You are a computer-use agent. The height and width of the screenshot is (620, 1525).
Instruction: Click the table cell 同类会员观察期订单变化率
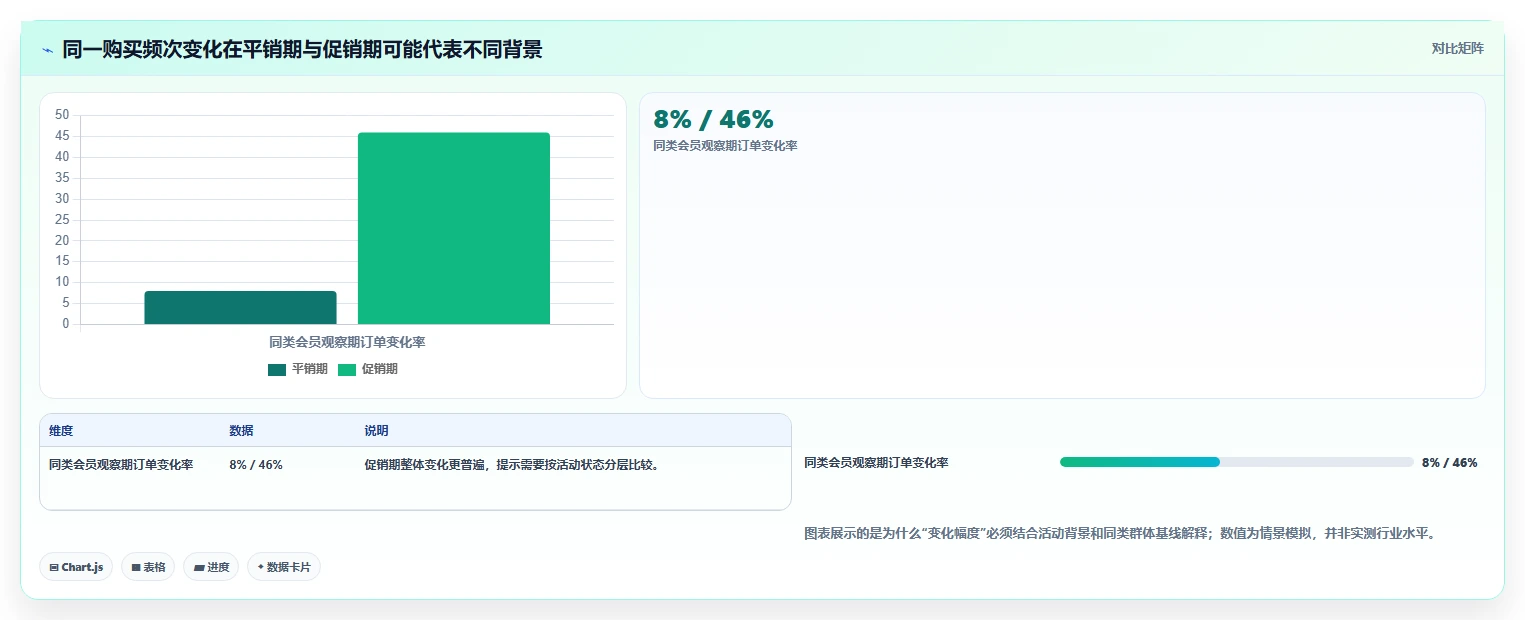click(121, 464)
